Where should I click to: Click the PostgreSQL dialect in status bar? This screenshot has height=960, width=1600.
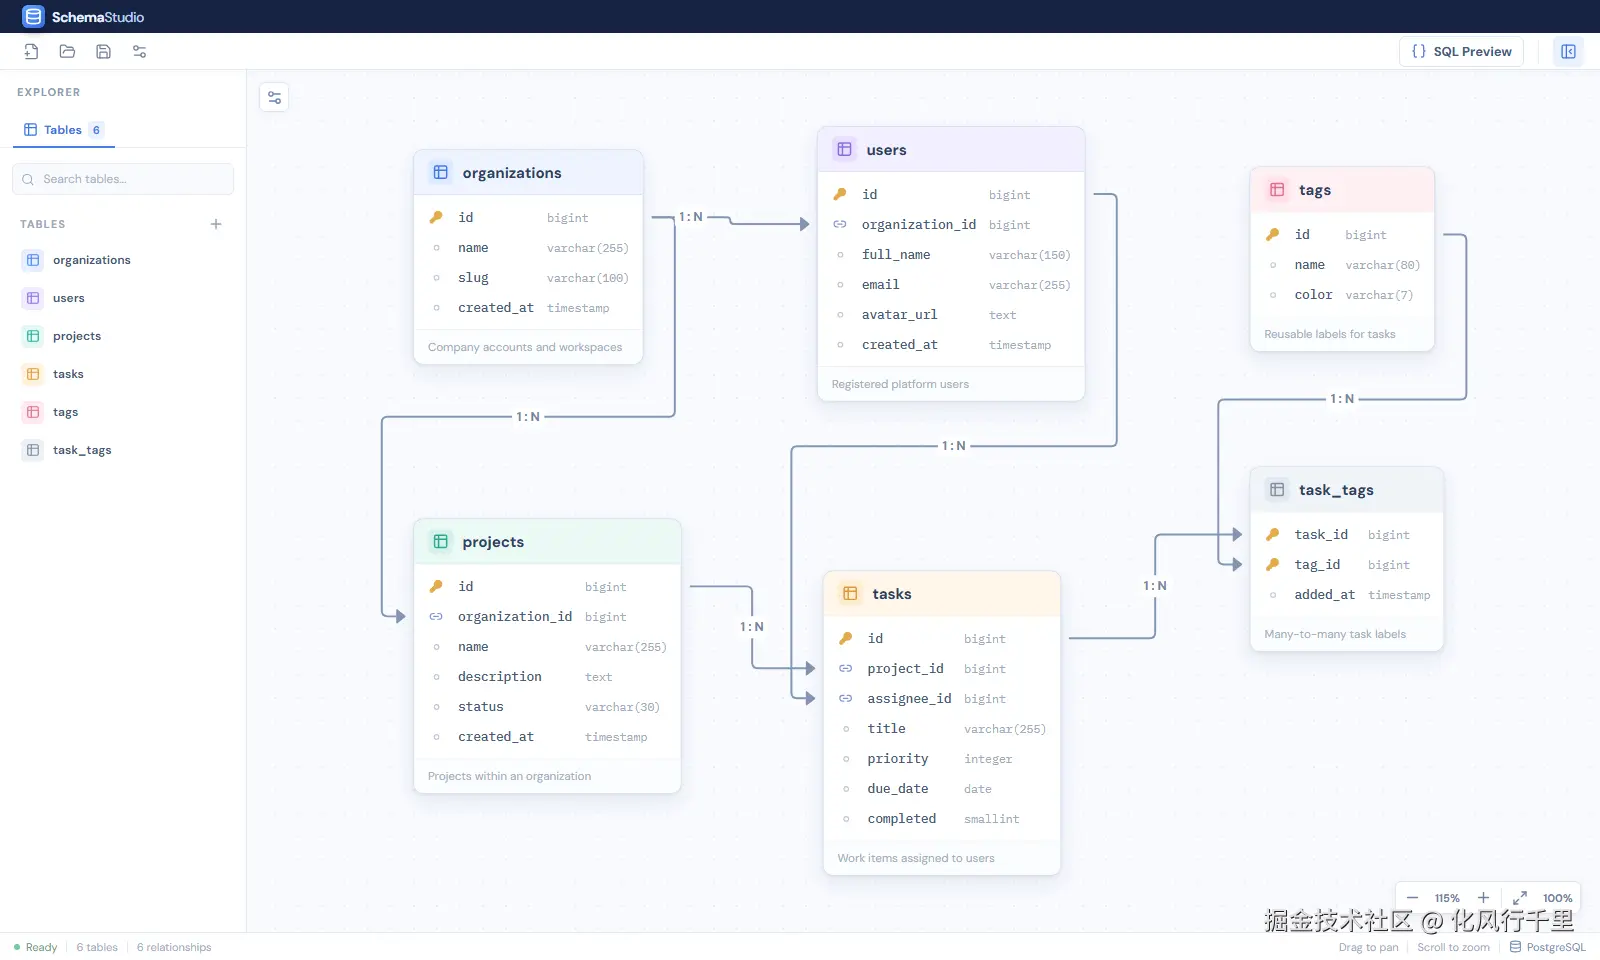1548,947
